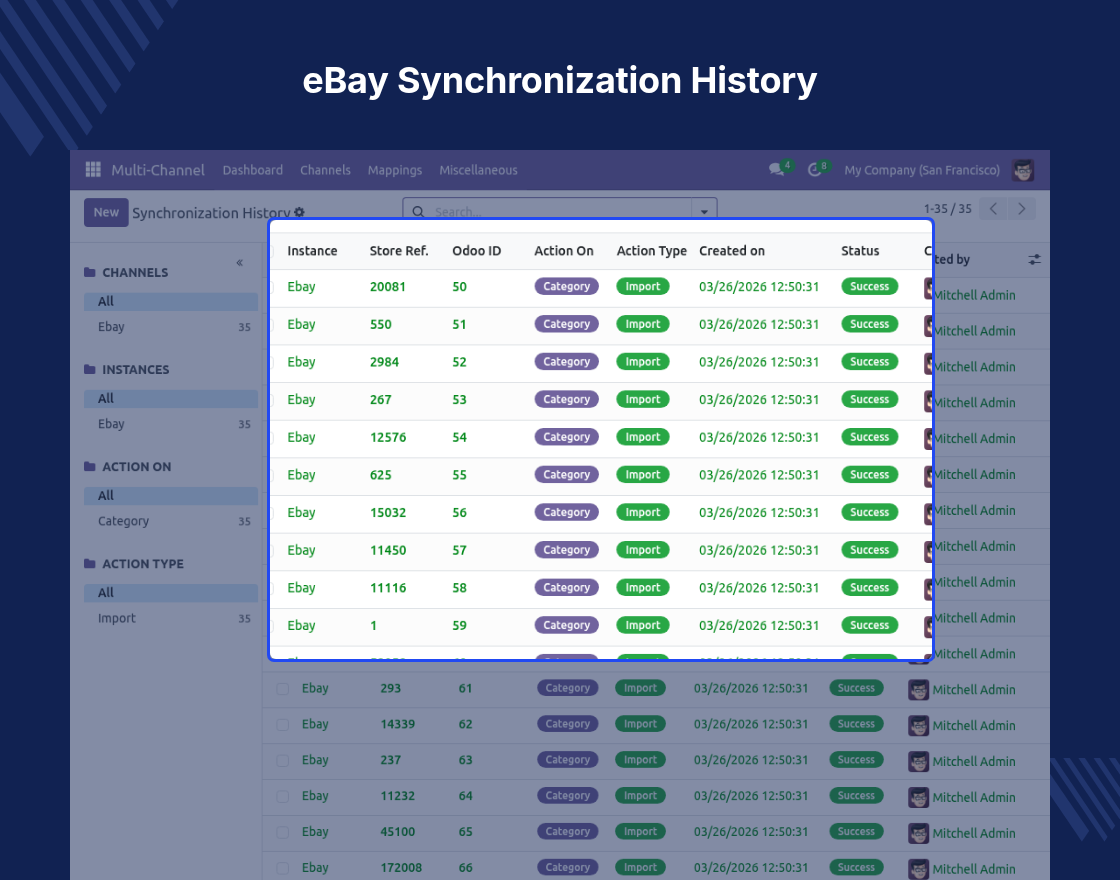The width and height of the screenshot is (1120, 880).
Task: Go to the next page arrow
Action: (x=1021, y=209)
